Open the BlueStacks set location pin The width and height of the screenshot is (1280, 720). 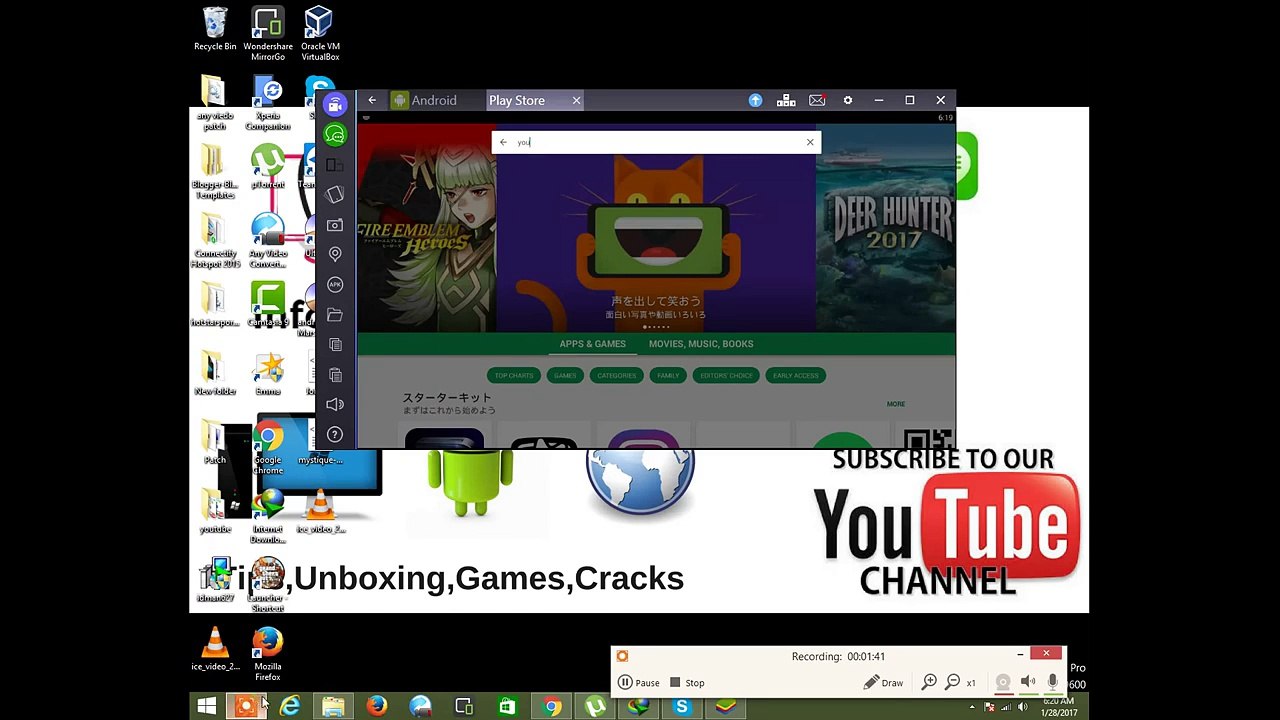(x=335, y=255)
